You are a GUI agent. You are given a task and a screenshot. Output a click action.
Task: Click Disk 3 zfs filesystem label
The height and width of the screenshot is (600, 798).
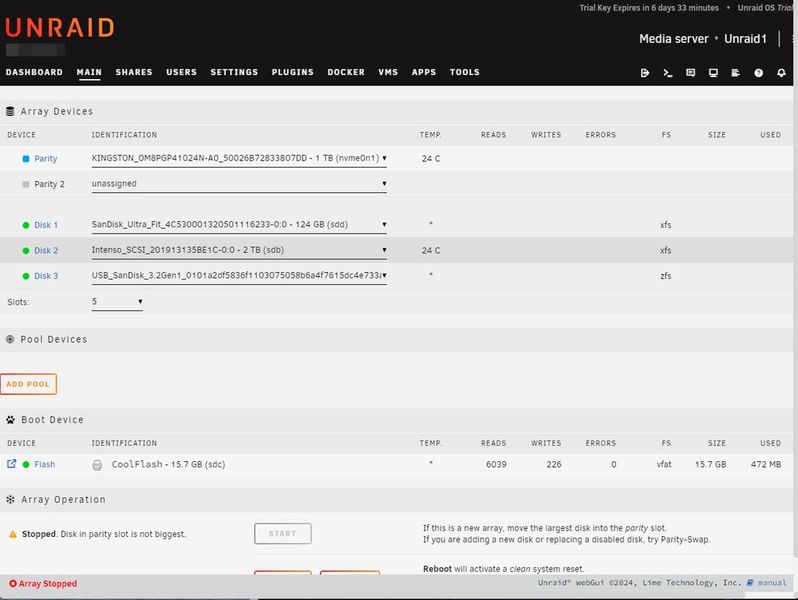666,276
